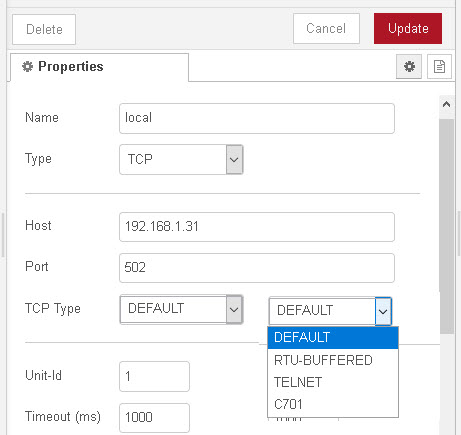Choose C701 from the list

click(333, 404)
